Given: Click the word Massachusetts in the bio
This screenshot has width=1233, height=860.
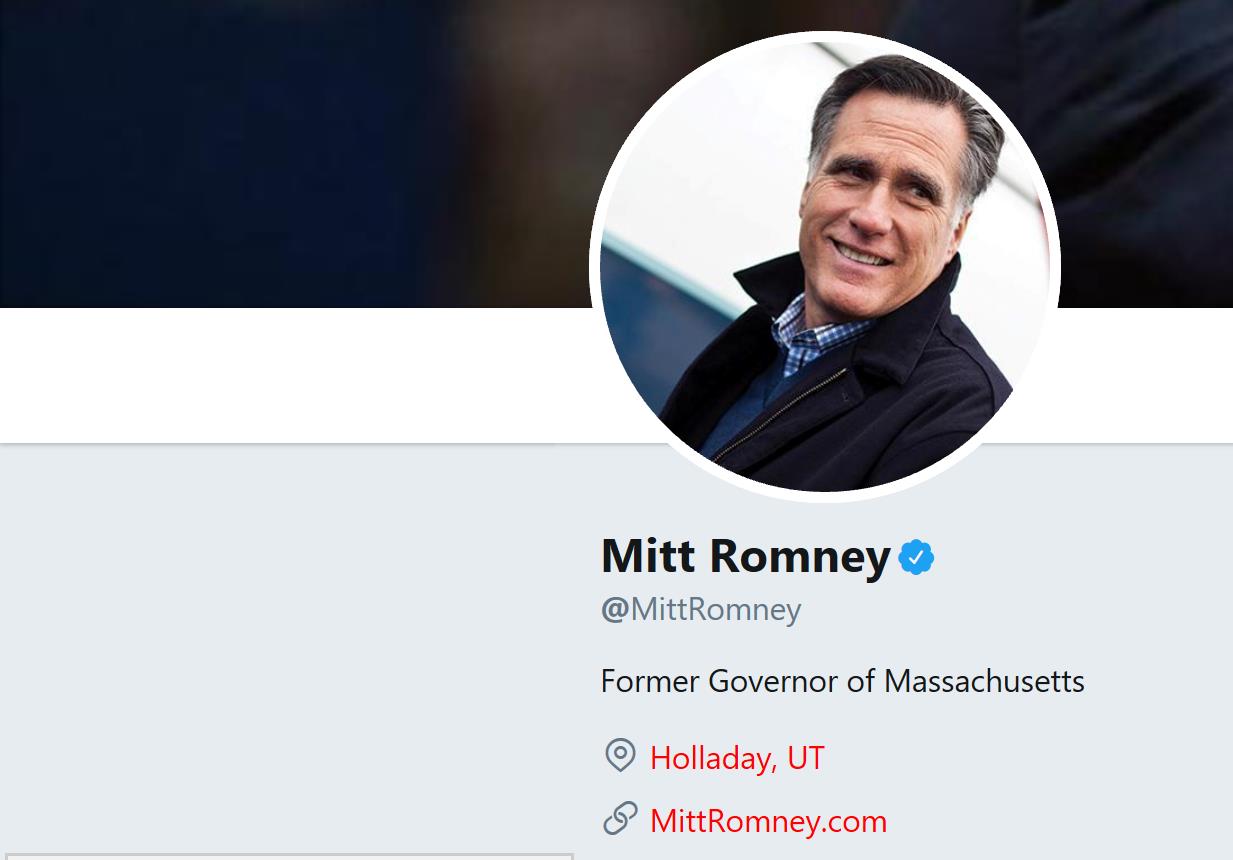Looking at the screenshot, I should click(x=984, y=681).
